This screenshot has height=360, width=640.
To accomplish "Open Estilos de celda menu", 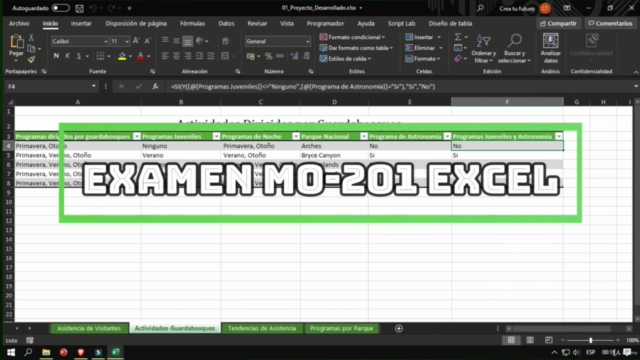I will coord(345,59).
